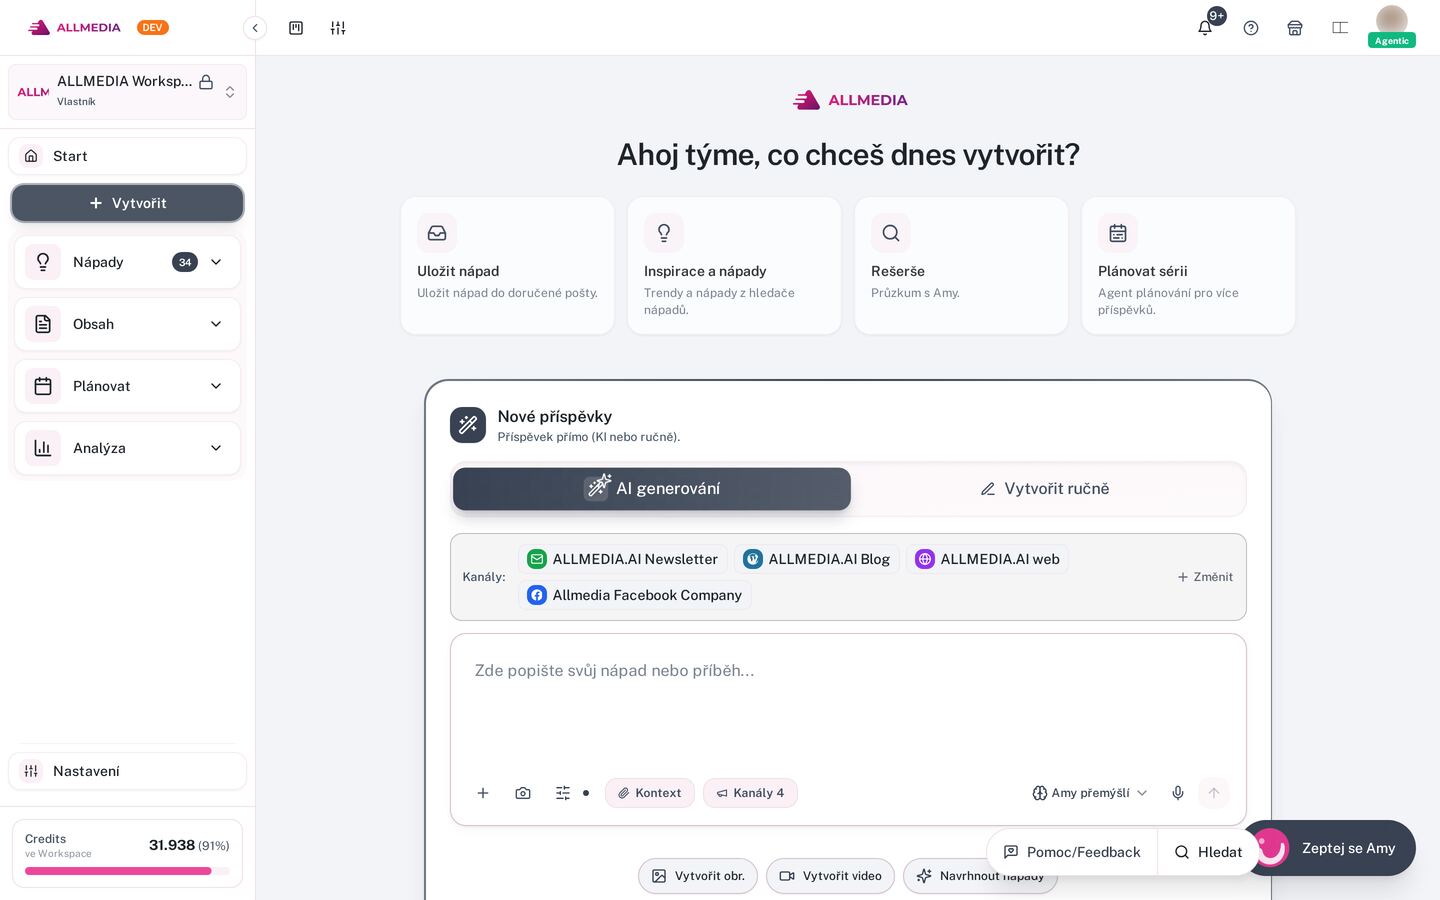Switch to the AI generování tab
The width and height of the screenshot is (1440, 900).
652,489
